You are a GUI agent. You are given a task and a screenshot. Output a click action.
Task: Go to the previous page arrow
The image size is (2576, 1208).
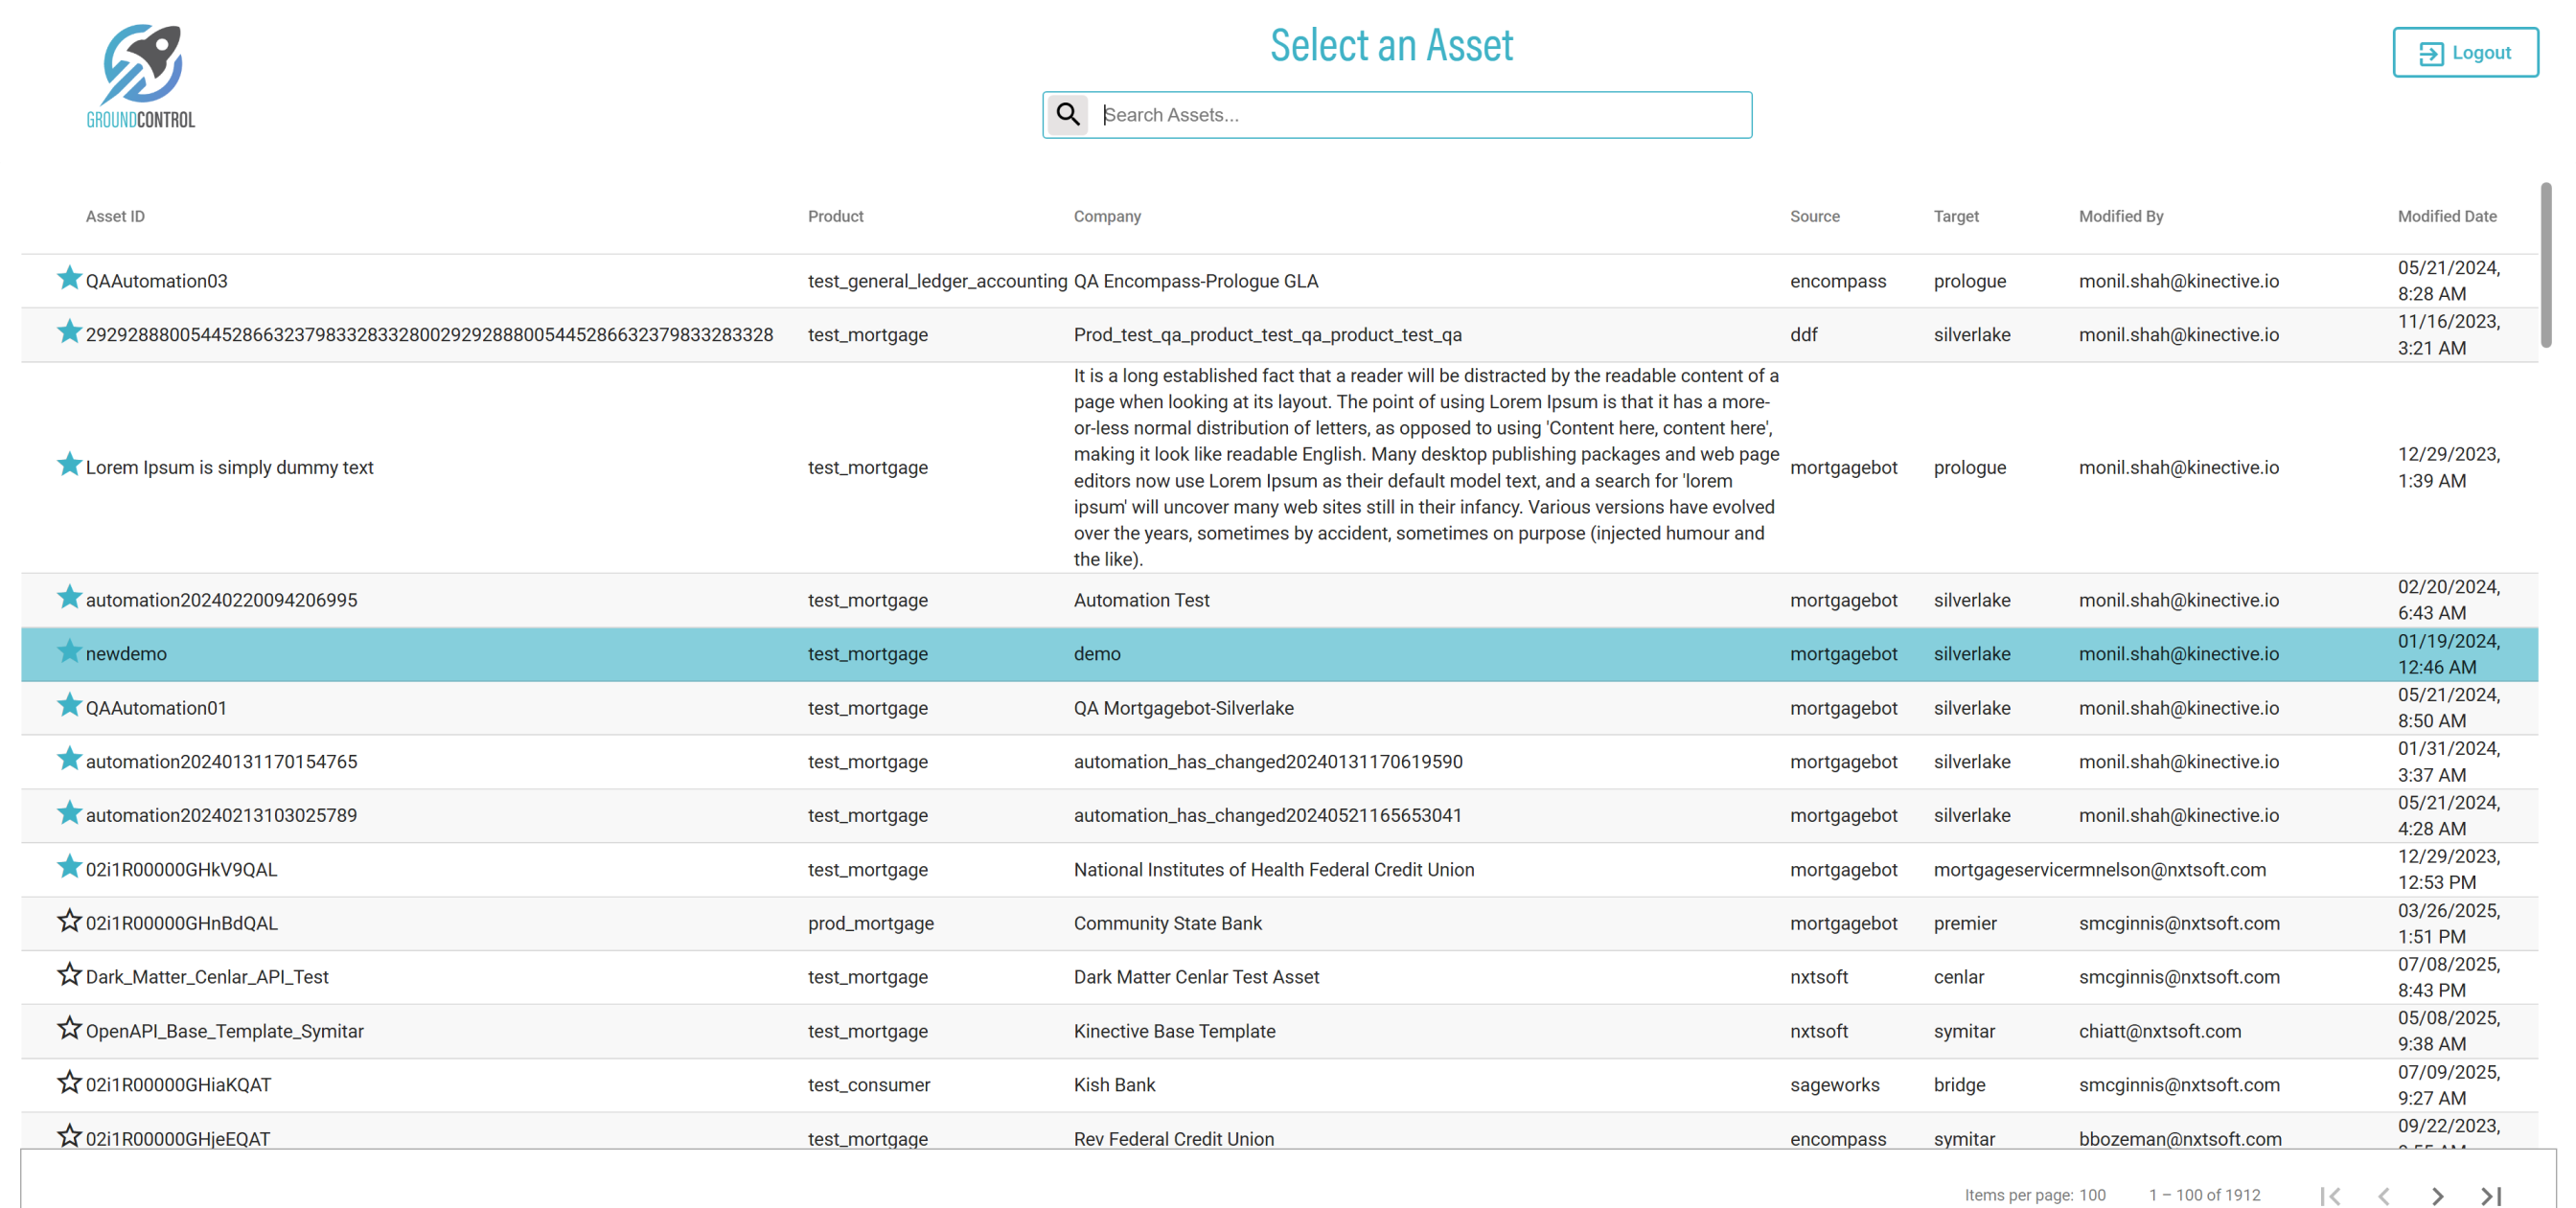[2384, 1195]
